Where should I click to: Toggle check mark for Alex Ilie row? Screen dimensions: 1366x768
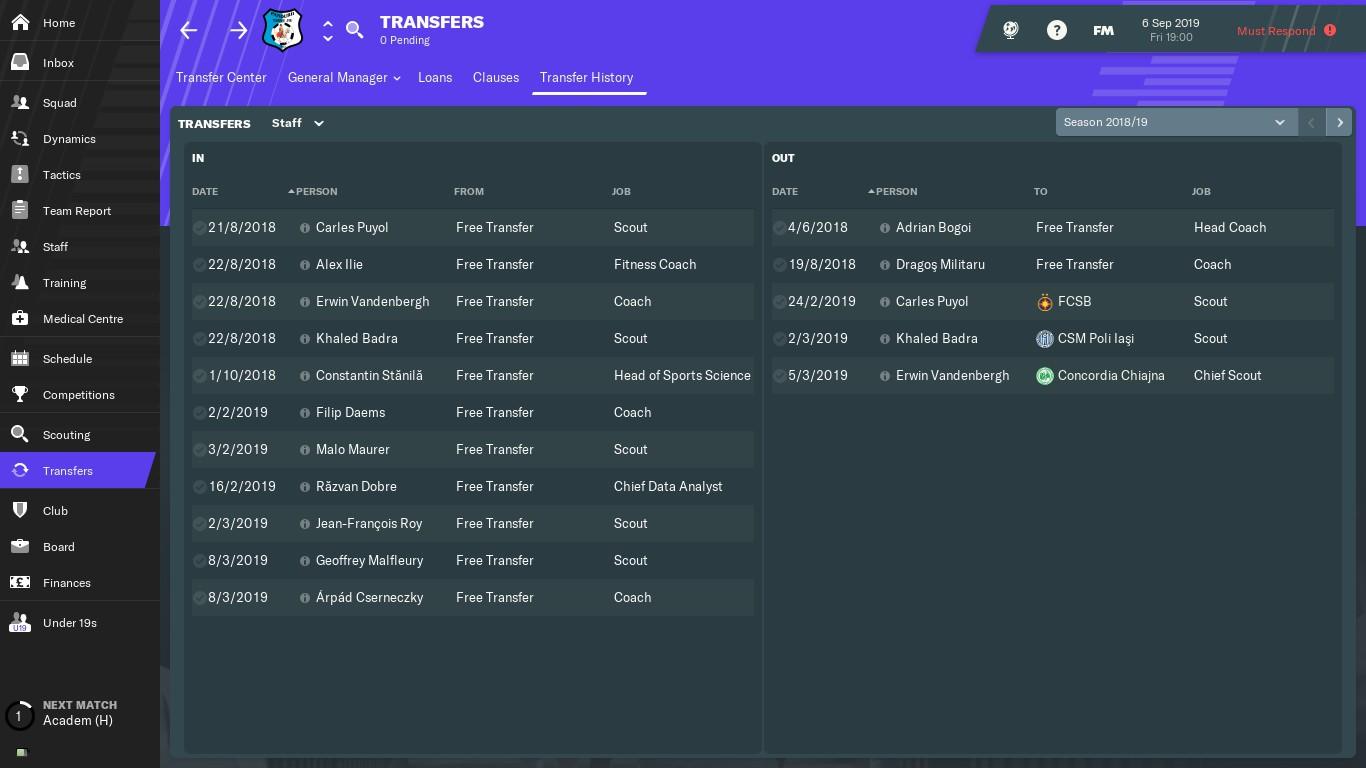coord(200,265)
